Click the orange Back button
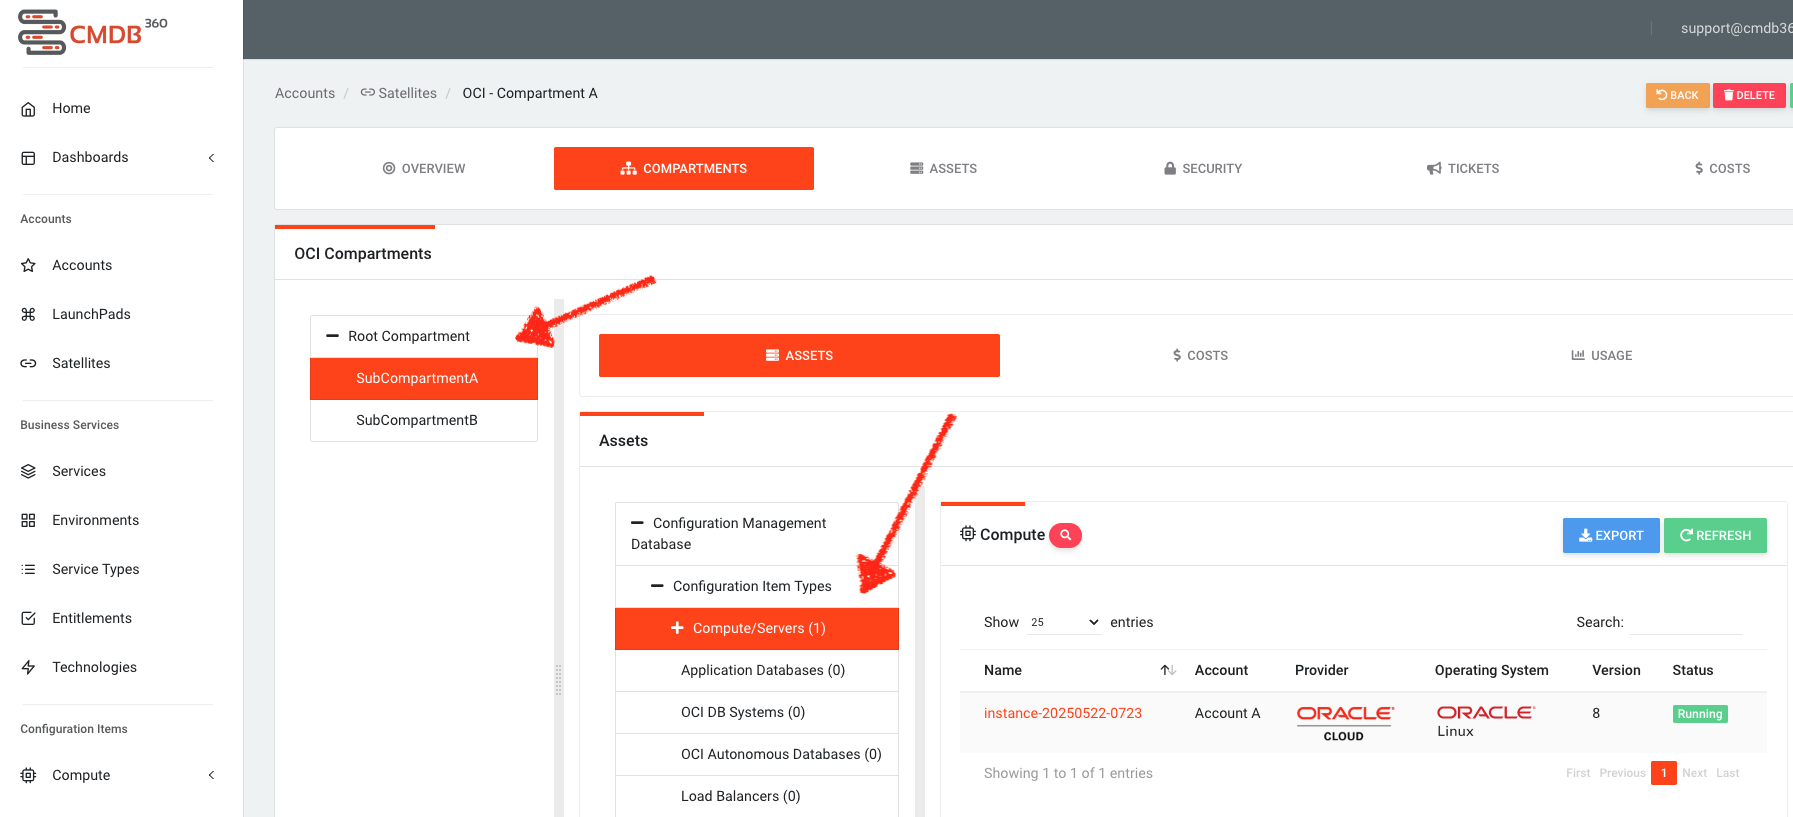This screenshot has width=1793, height=817. [x=1677, y=96]
